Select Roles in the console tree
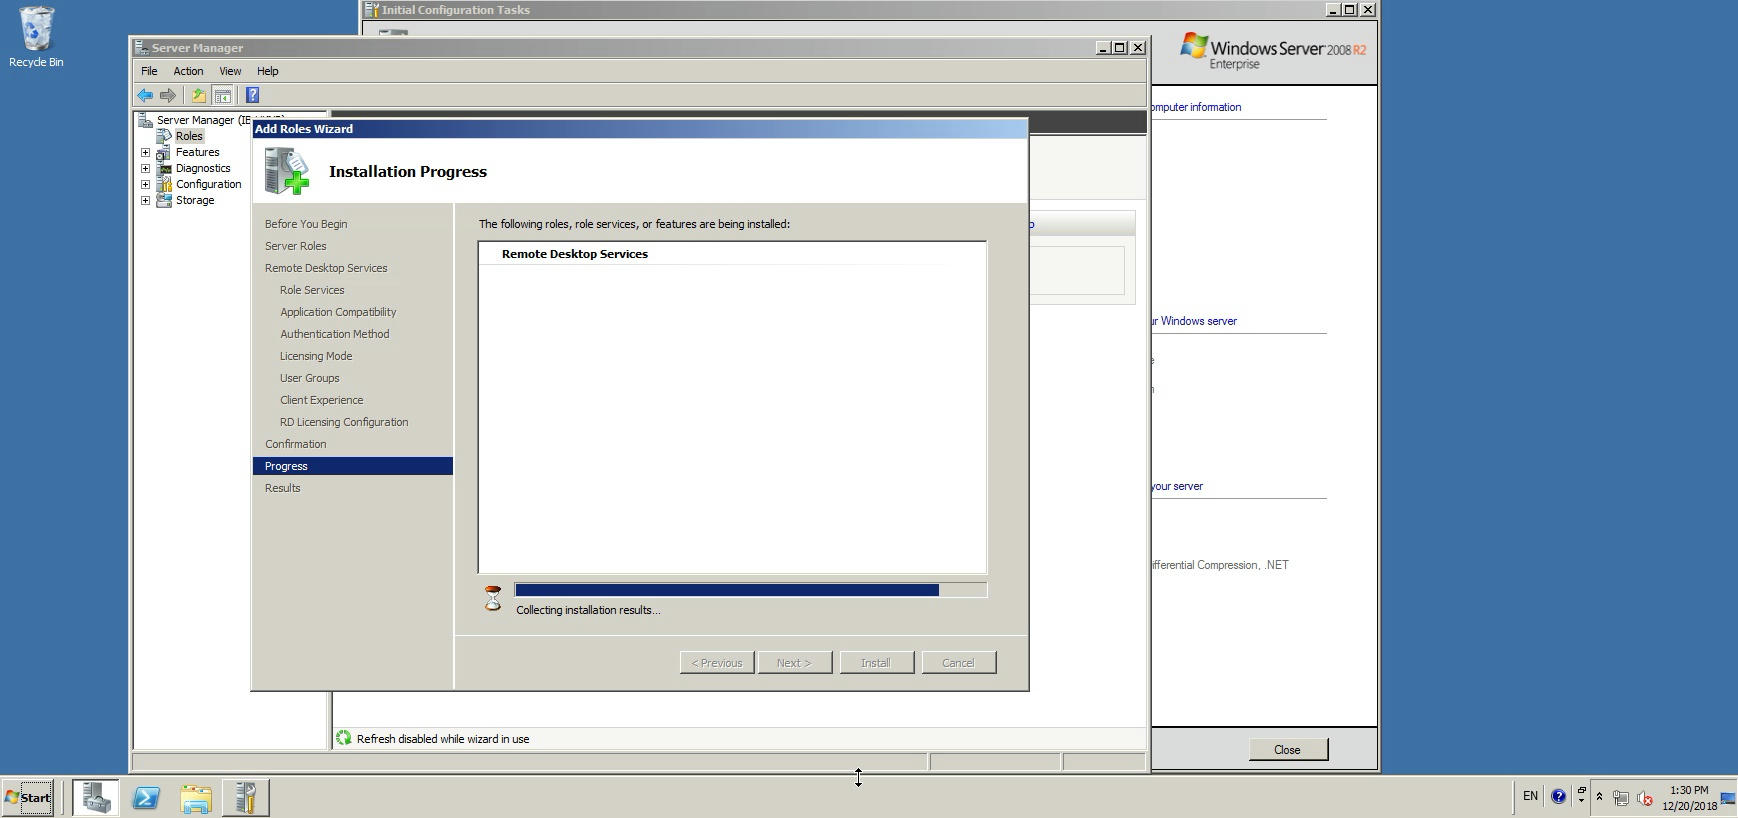1738x818 pixels. coord(189,136)
